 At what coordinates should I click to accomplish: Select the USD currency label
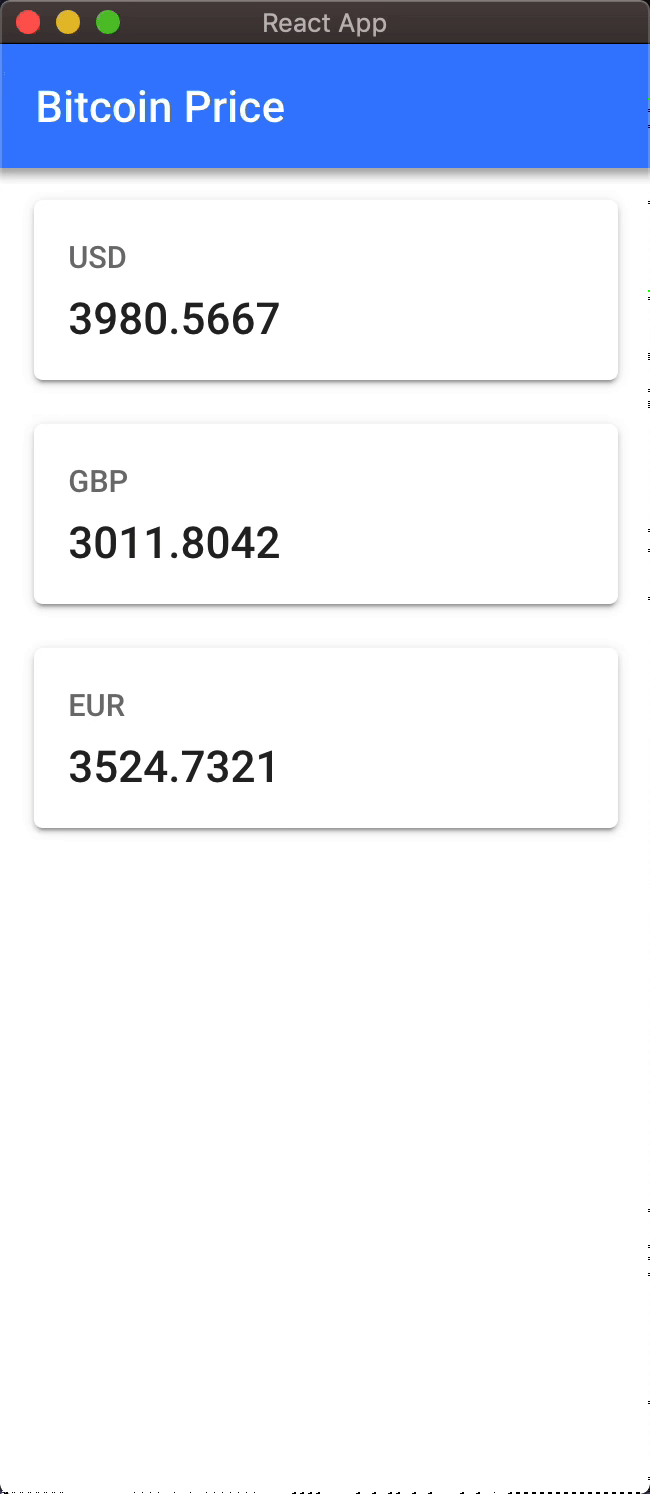pos(97,258)
